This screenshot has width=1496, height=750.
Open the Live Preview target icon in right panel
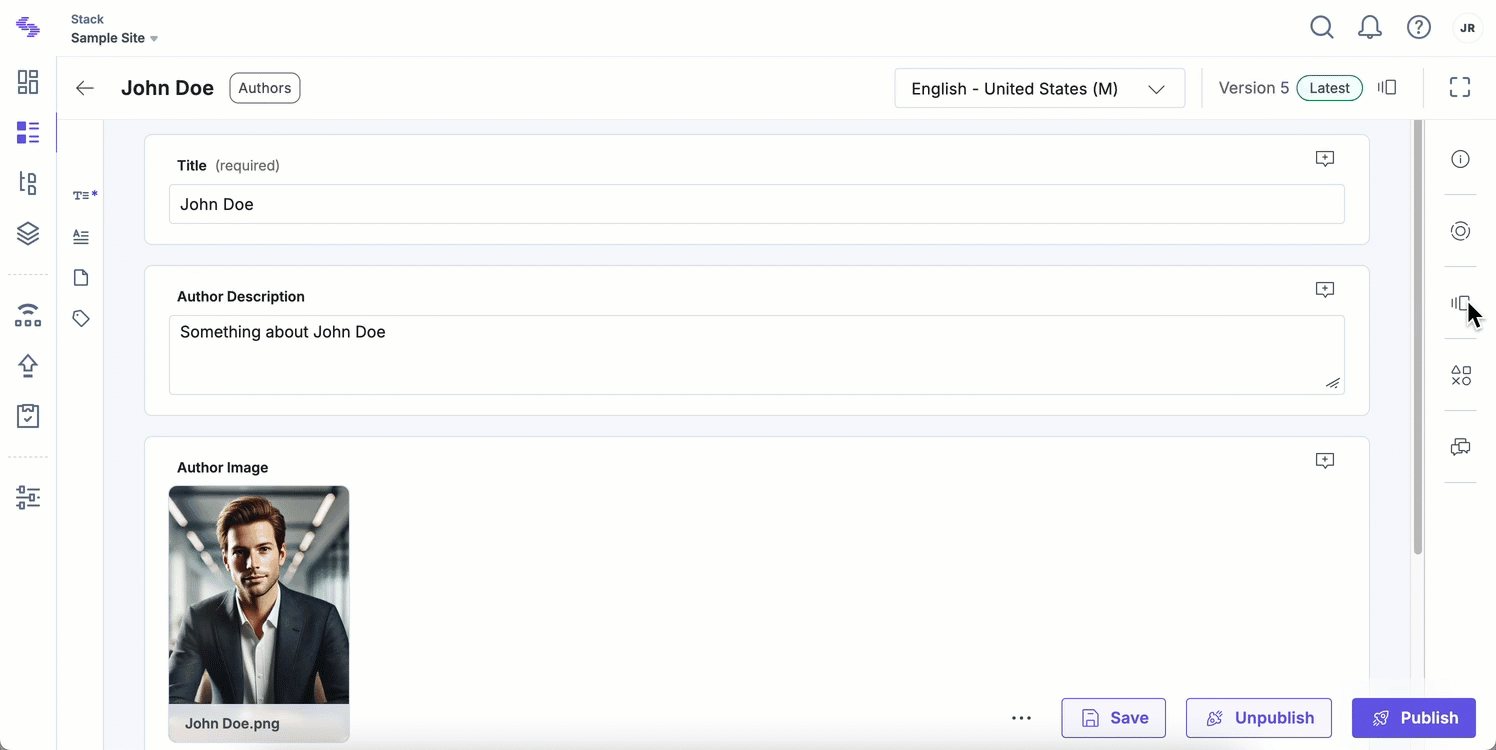[x=1461, y=231]
